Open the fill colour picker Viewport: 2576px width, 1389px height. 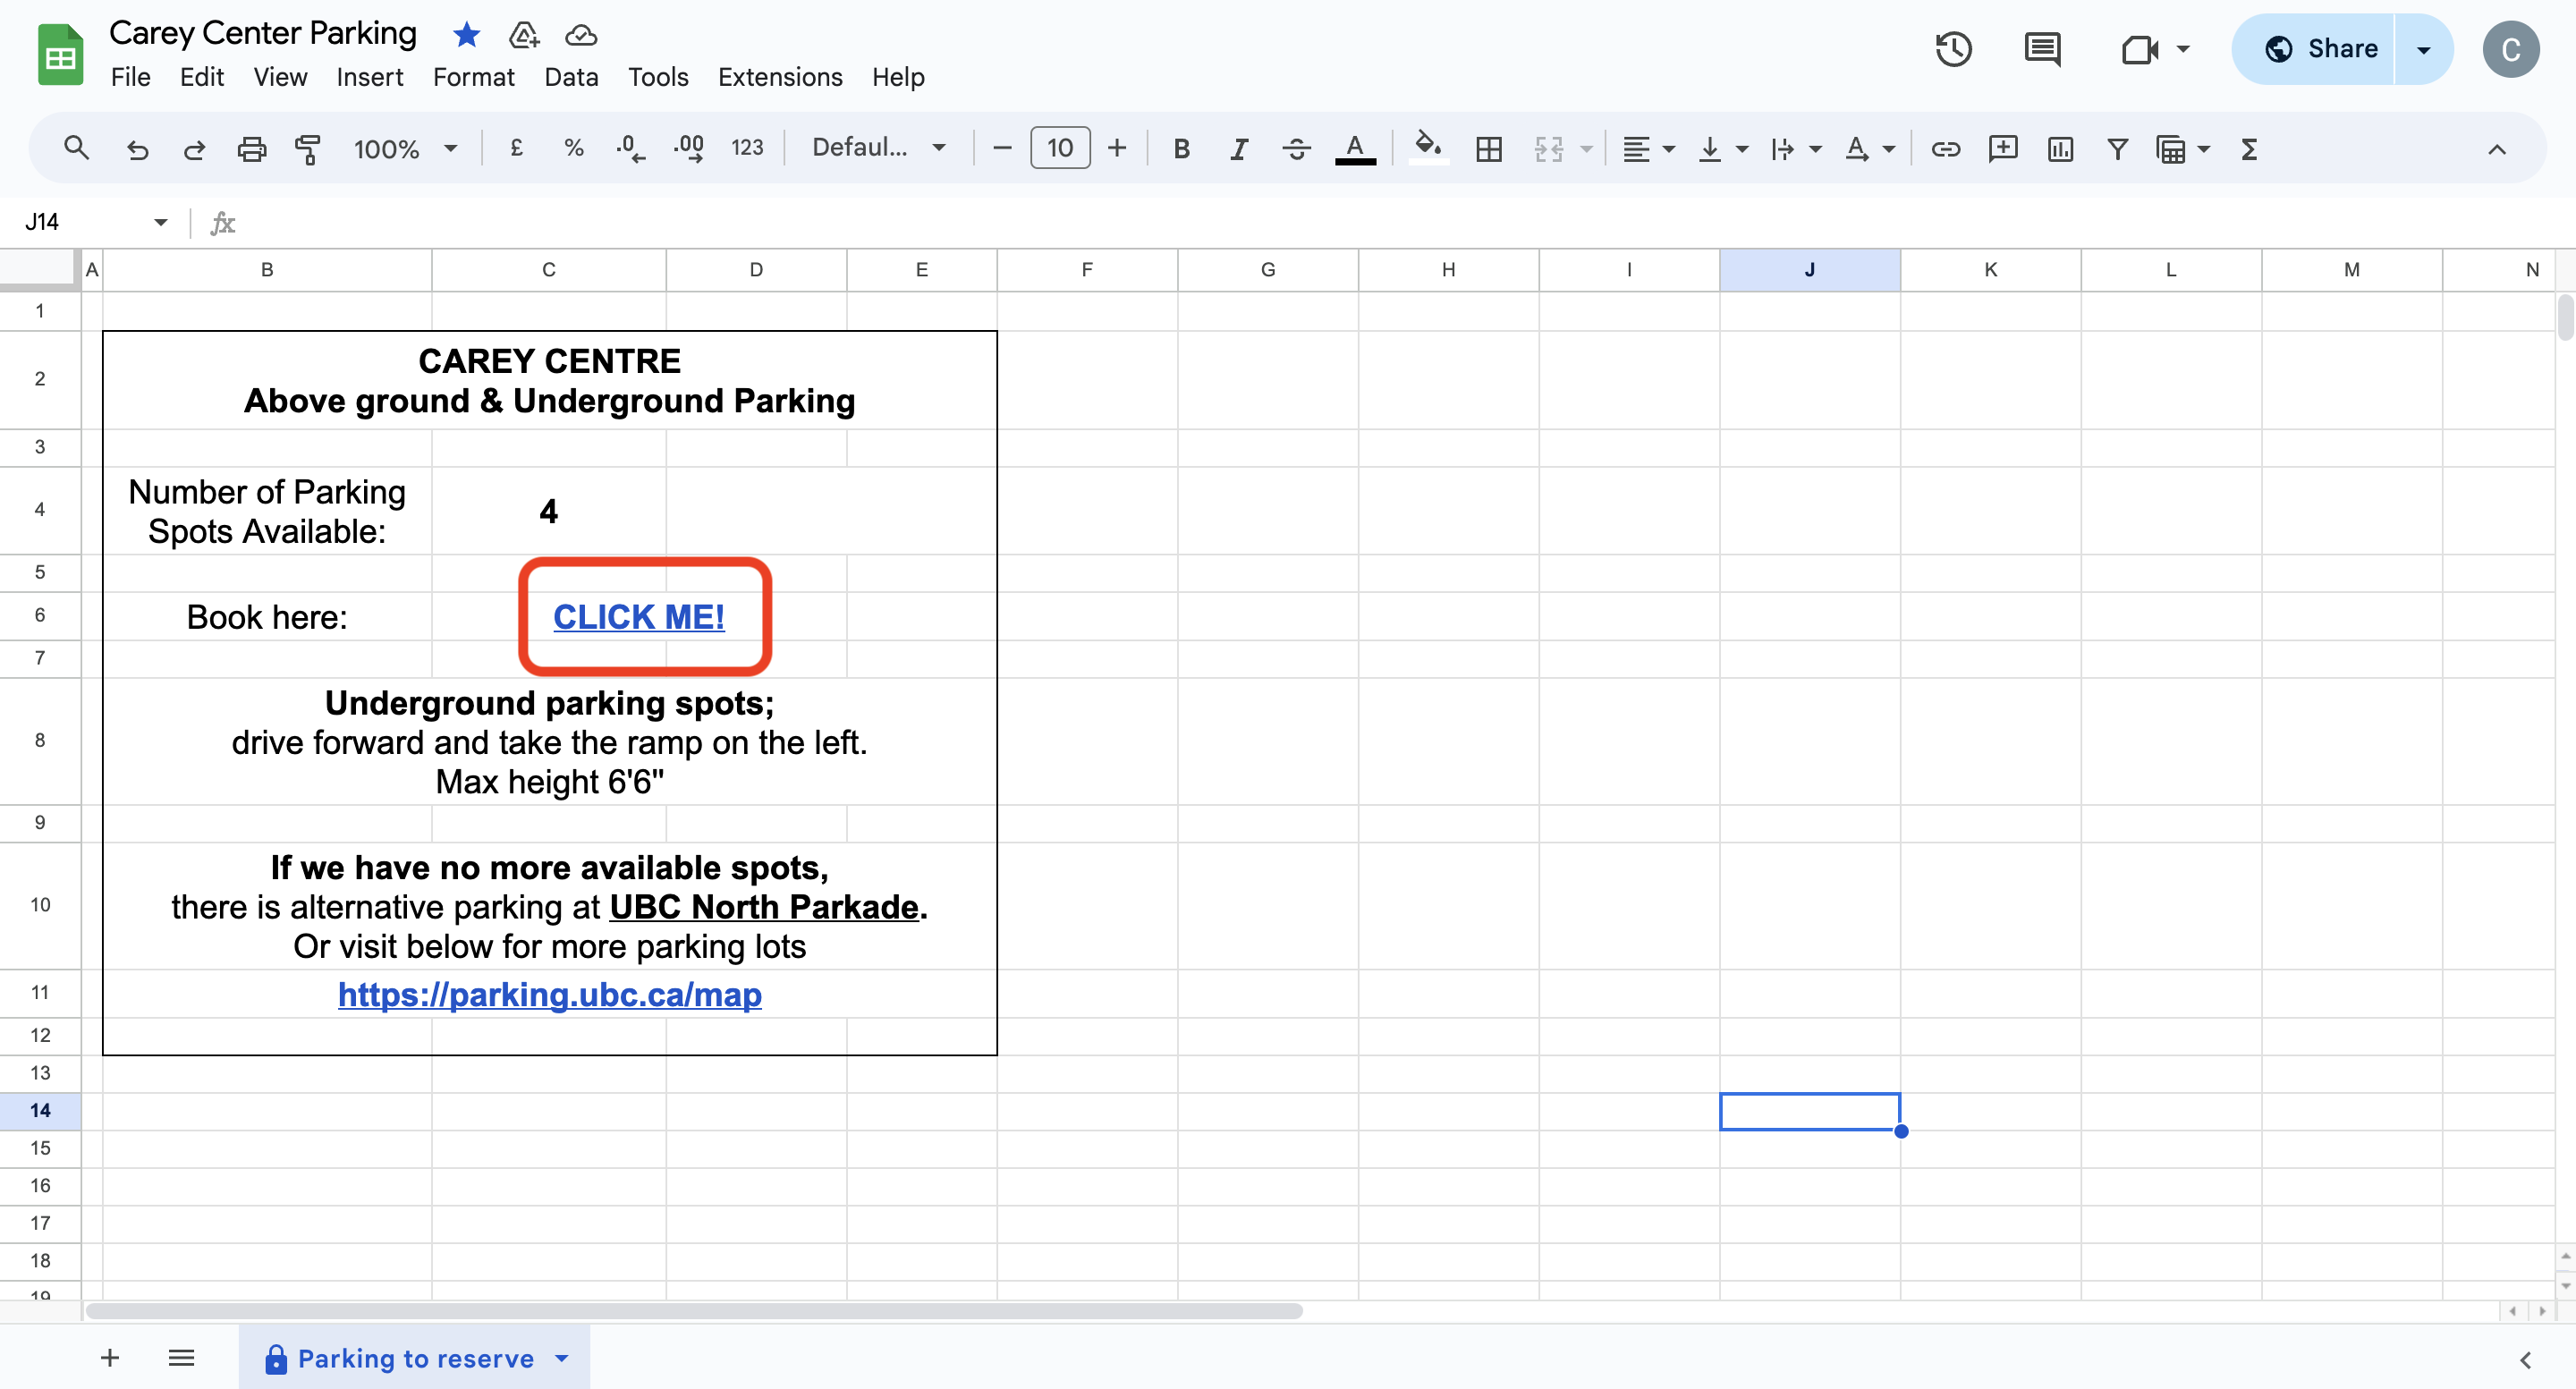click(x=1427, y=148)
